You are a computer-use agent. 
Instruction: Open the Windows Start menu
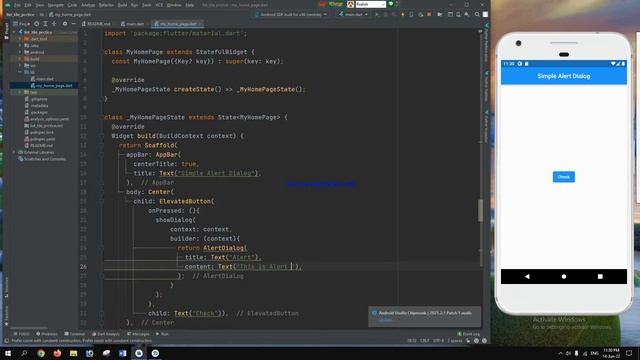[8, 353]
